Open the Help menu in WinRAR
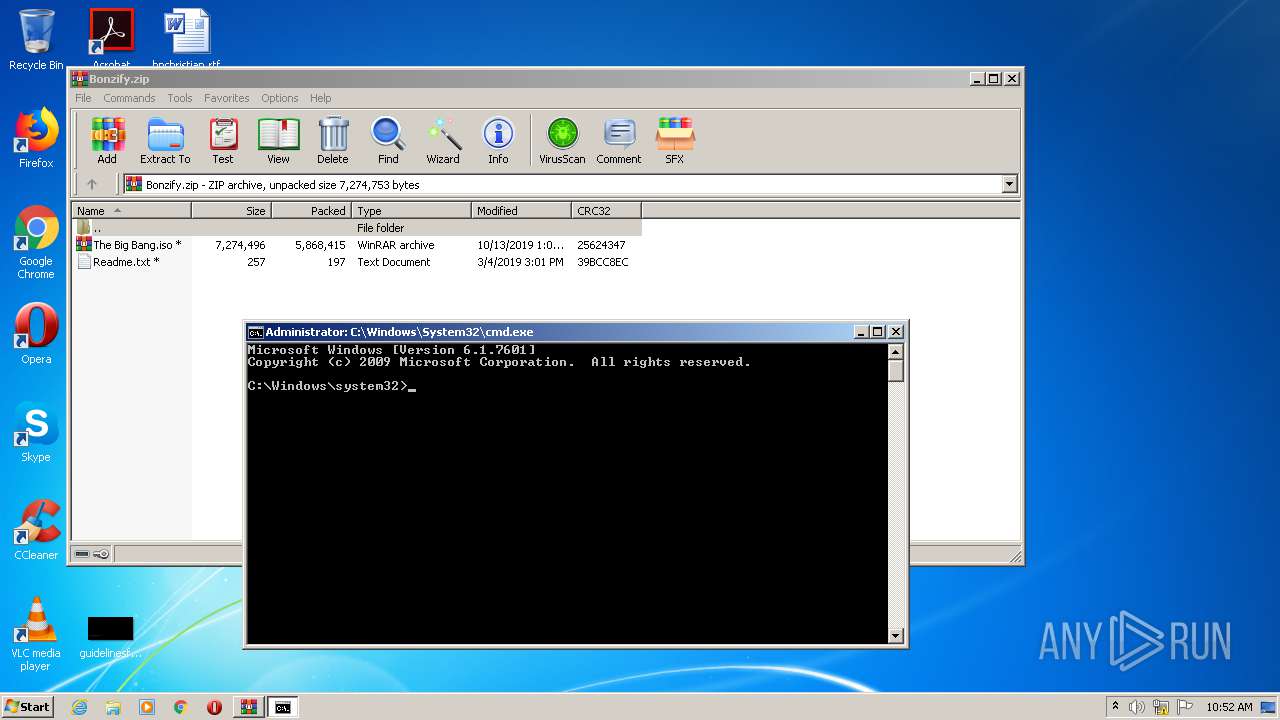 [x=320, y=98]
